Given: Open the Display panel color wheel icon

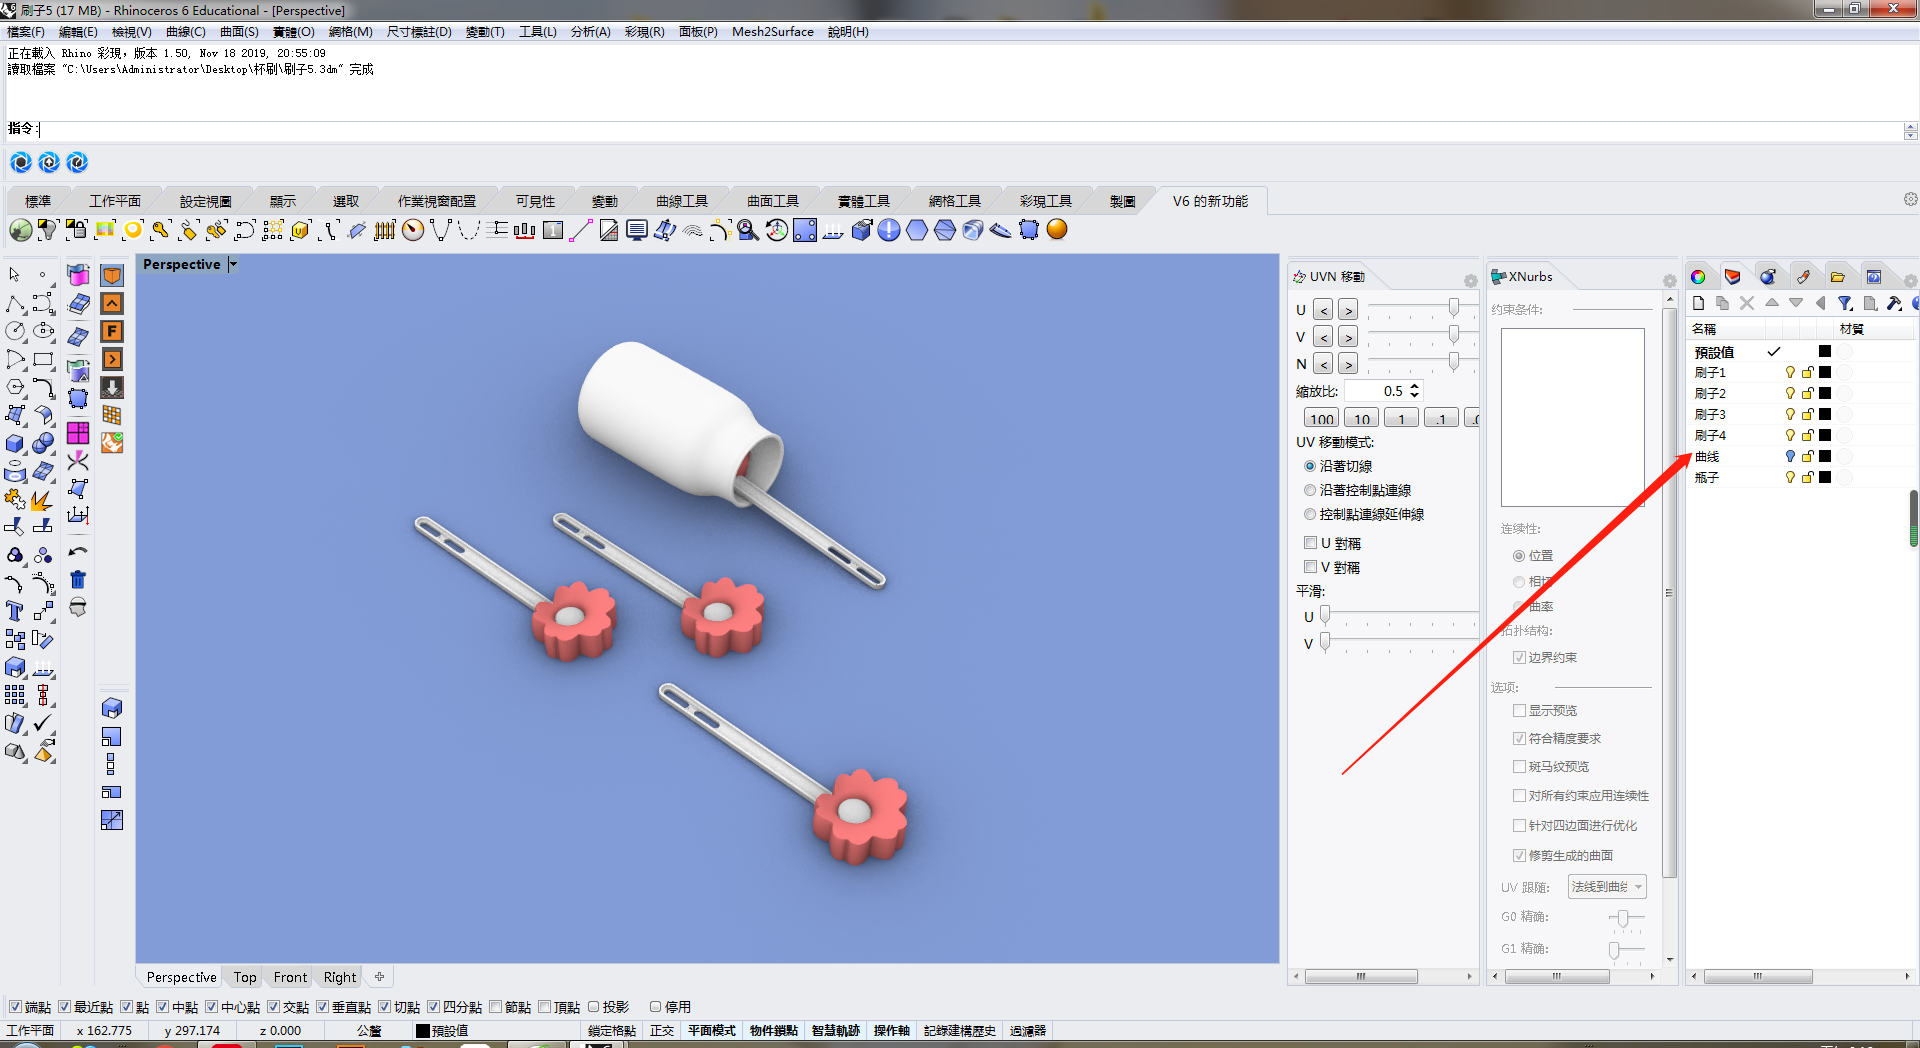Looking at the screenshot, I should tap(1698, 277).
